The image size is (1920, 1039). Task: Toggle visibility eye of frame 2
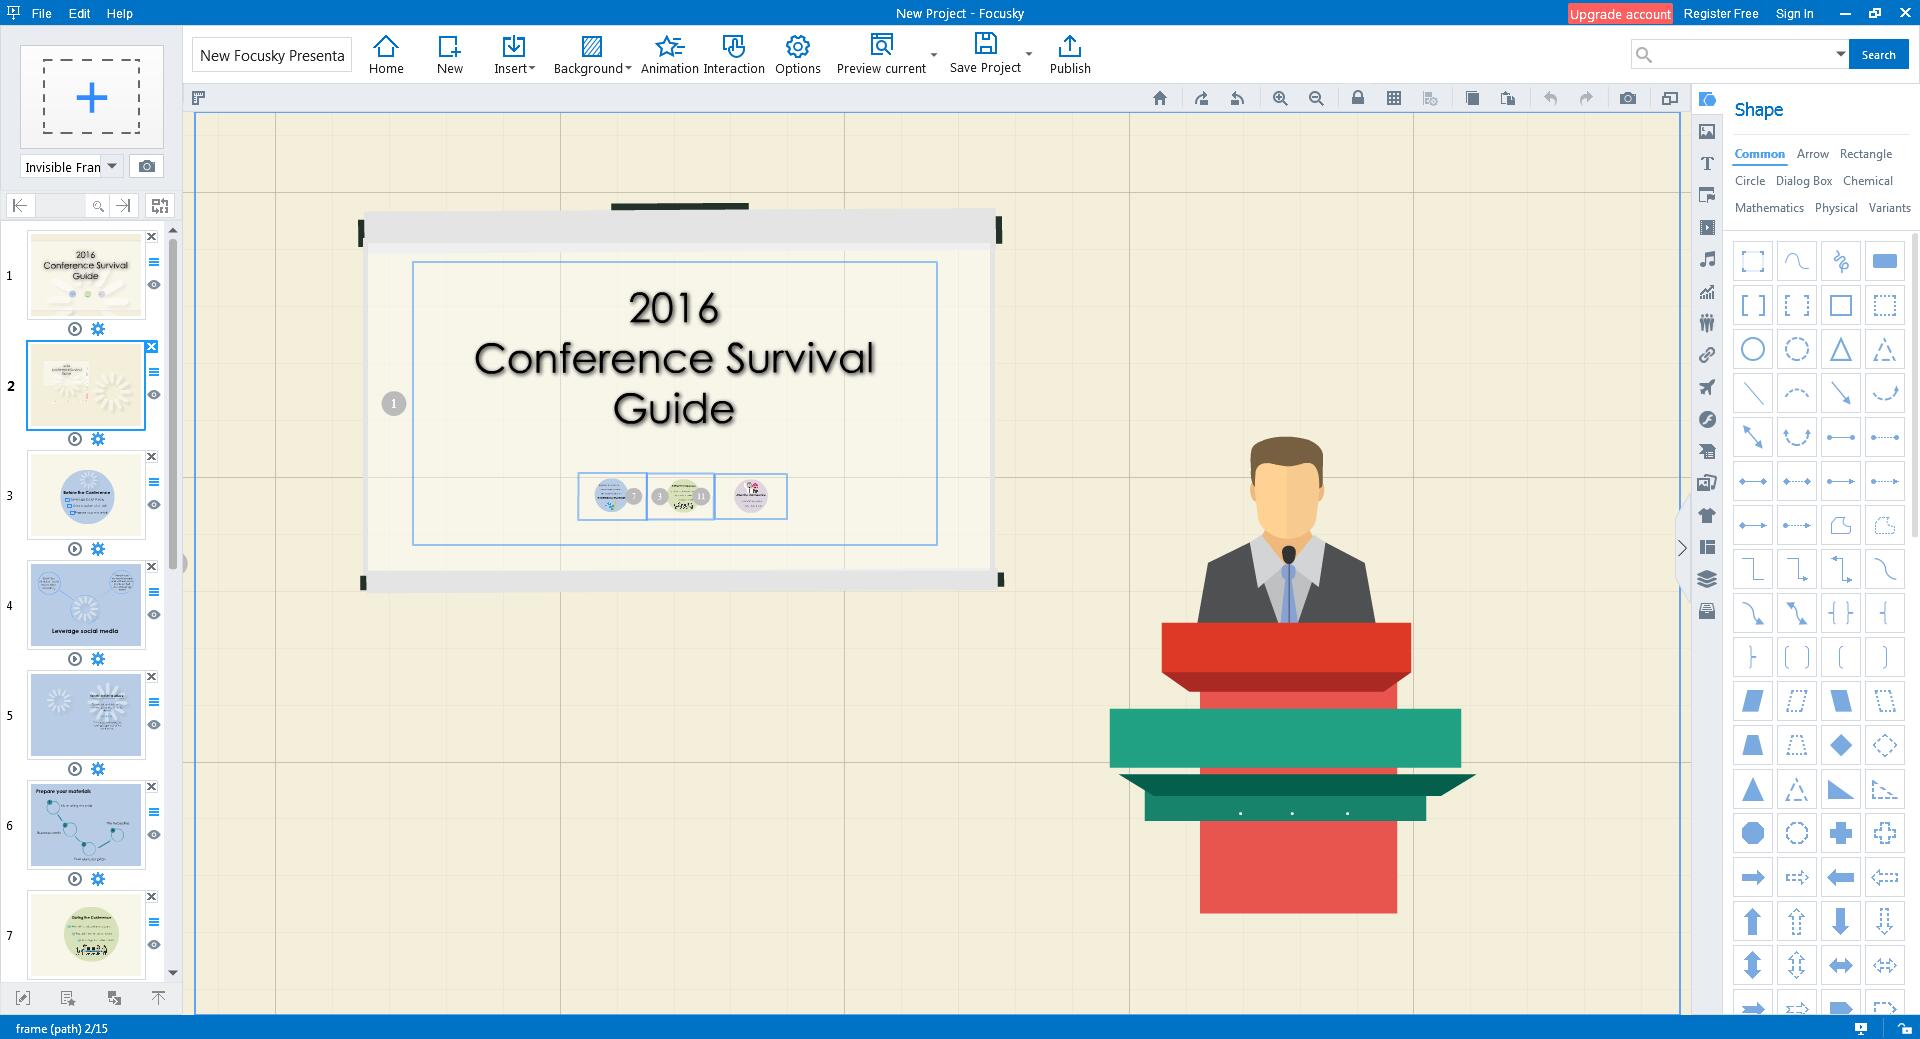tap(154, 395)
